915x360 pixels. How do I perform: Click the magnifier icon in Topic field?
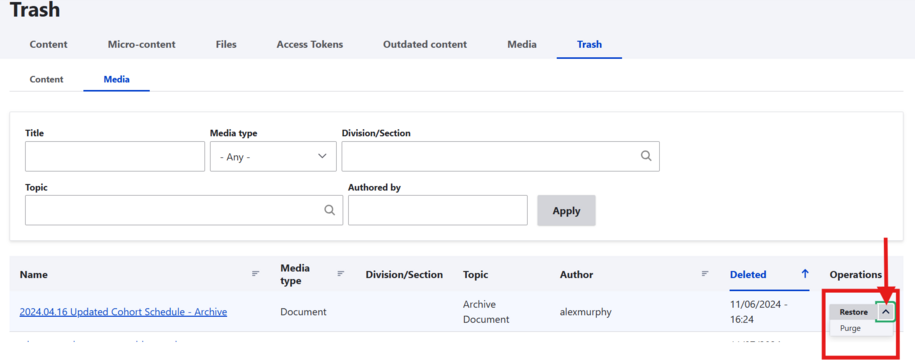(x=330, y=210)
